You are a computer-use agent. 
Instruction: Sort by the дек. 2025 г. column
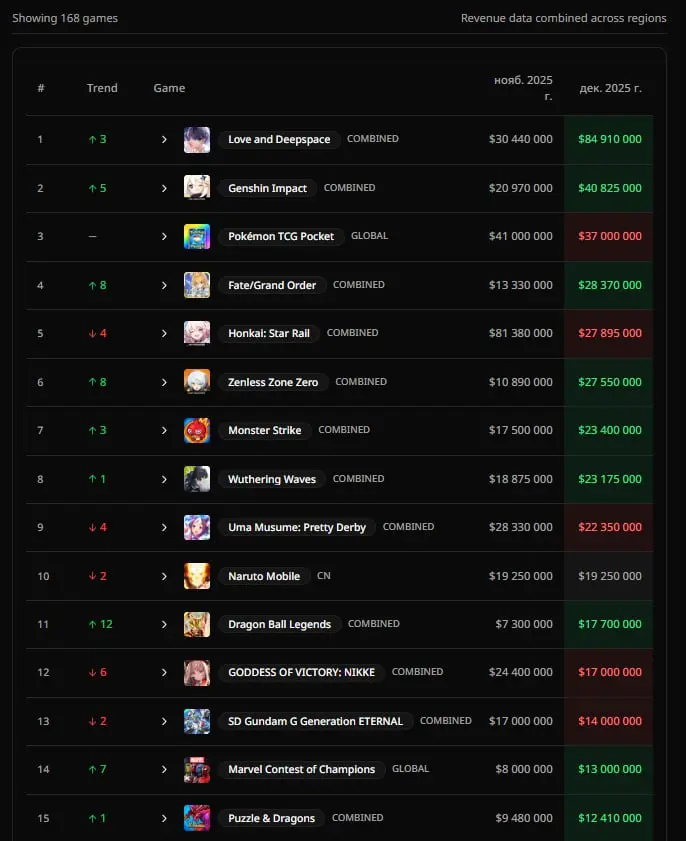[610, 88]
